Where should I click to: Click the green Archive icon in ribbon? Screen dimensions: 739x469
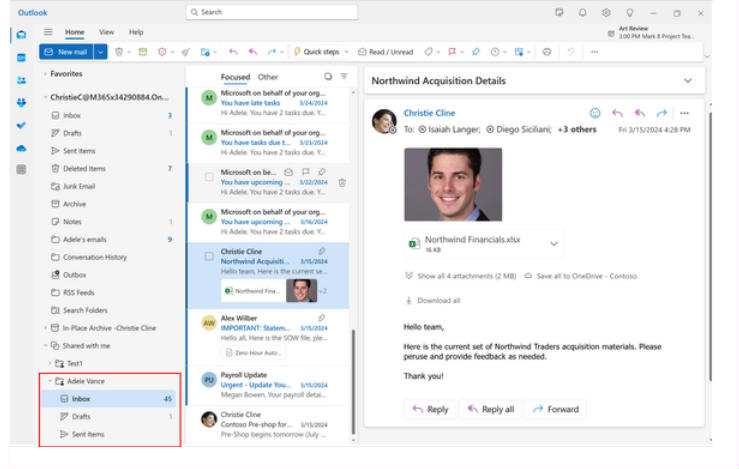coord(143,52)
